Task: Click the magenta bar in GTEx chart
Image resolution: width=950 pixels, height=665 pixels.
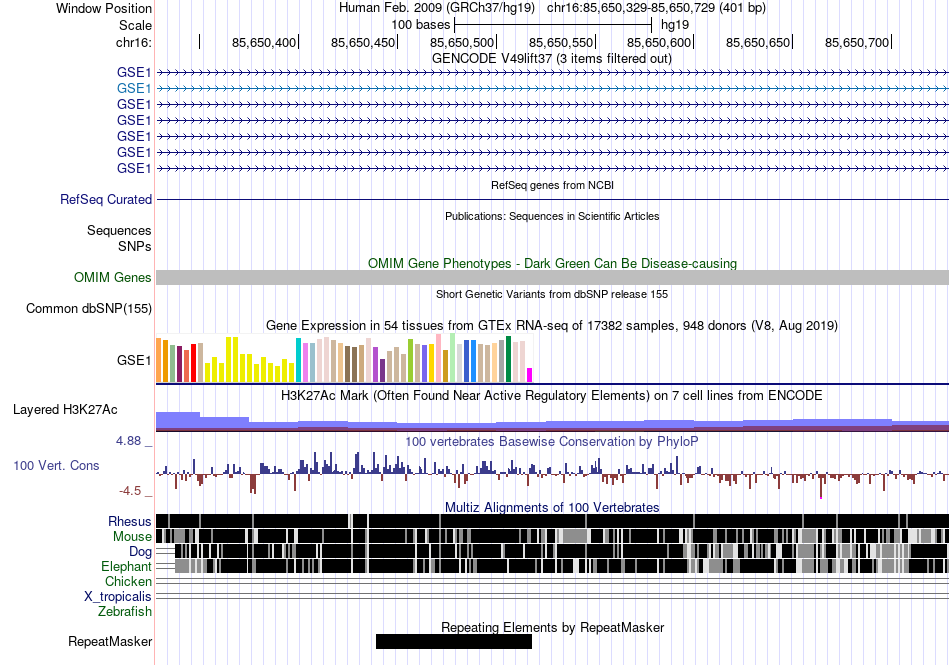Action: [530, 375]
